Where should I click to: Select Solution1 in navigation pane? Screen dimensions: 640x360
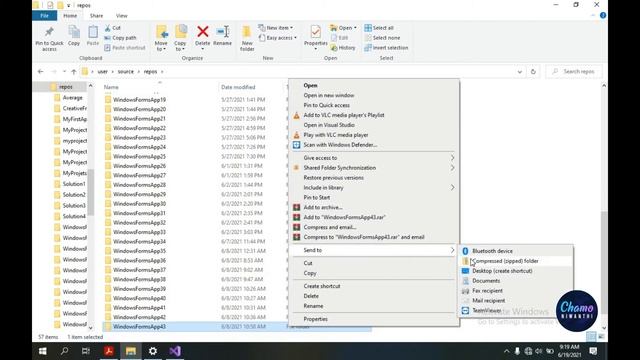point(74,184)
